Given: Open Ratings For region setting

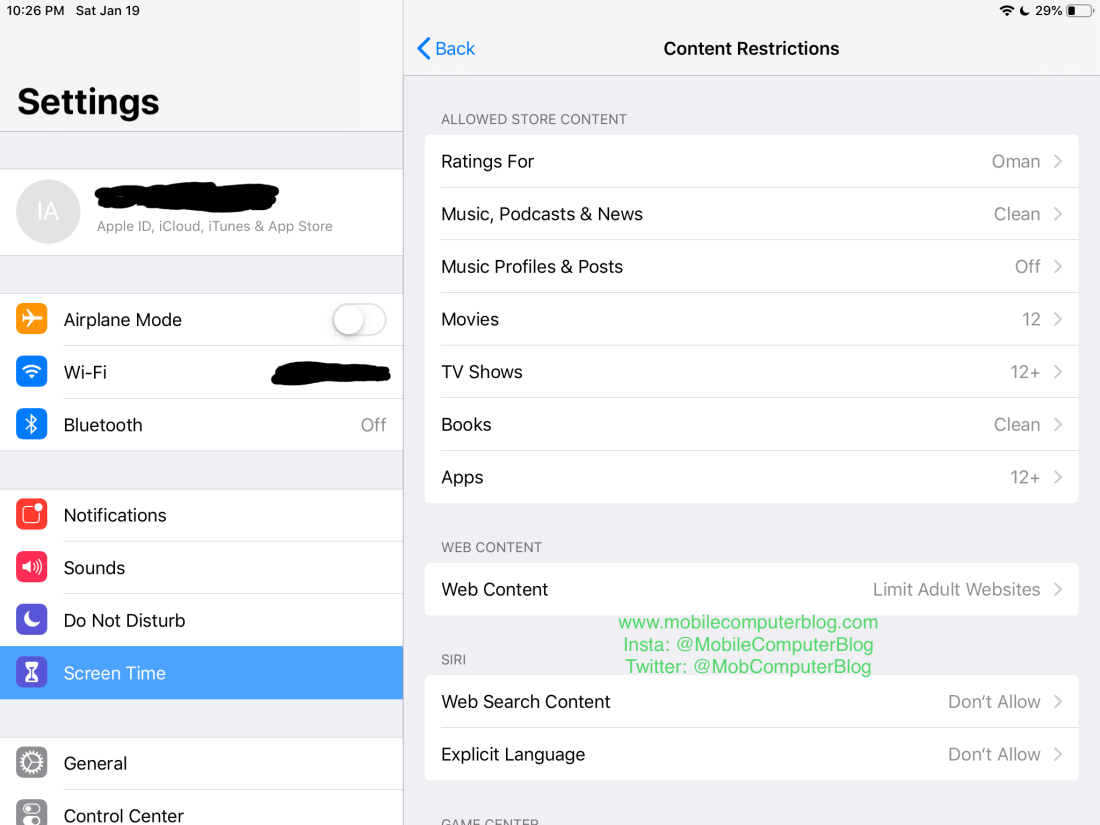Looking at the screenshot, I should coord(751,161).
